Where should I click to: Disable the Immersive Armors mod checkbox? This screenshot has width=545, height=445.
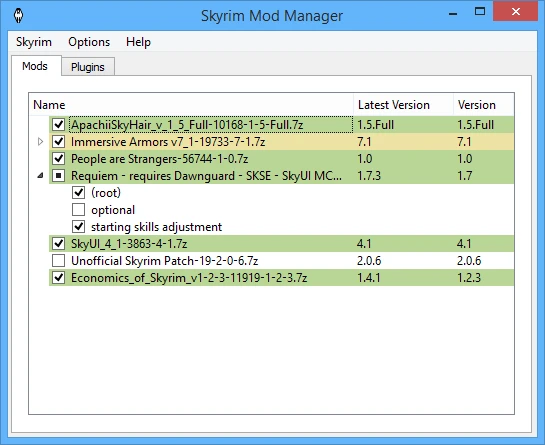pyautogui.click(x=58, y=141)
